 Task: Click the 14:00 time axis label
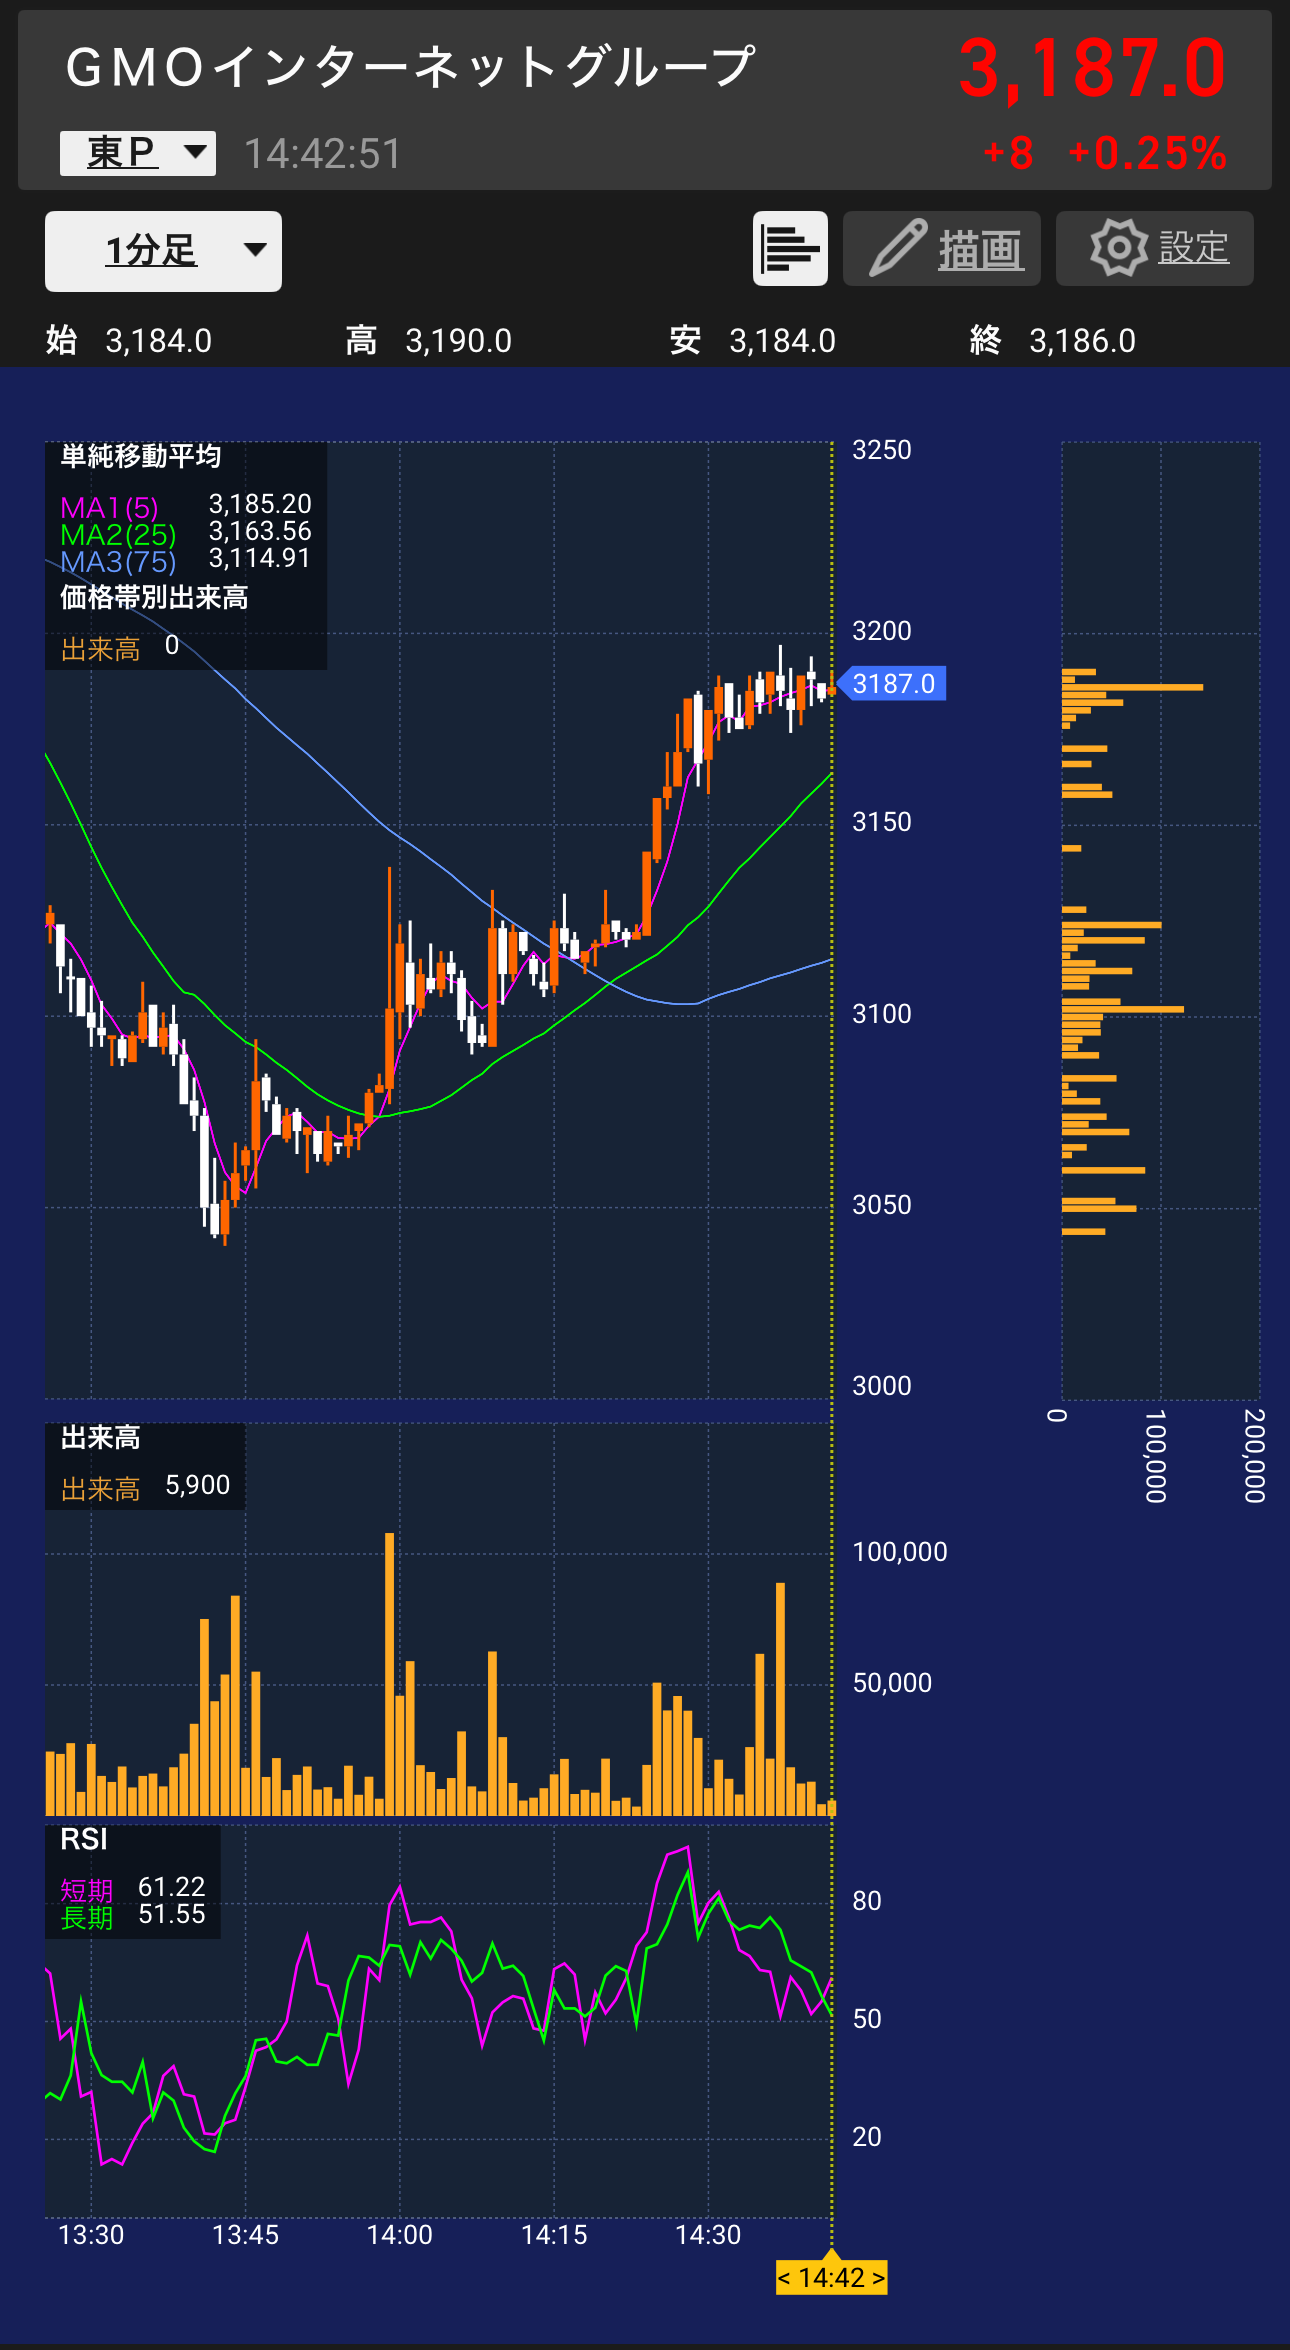[399, 2235]
